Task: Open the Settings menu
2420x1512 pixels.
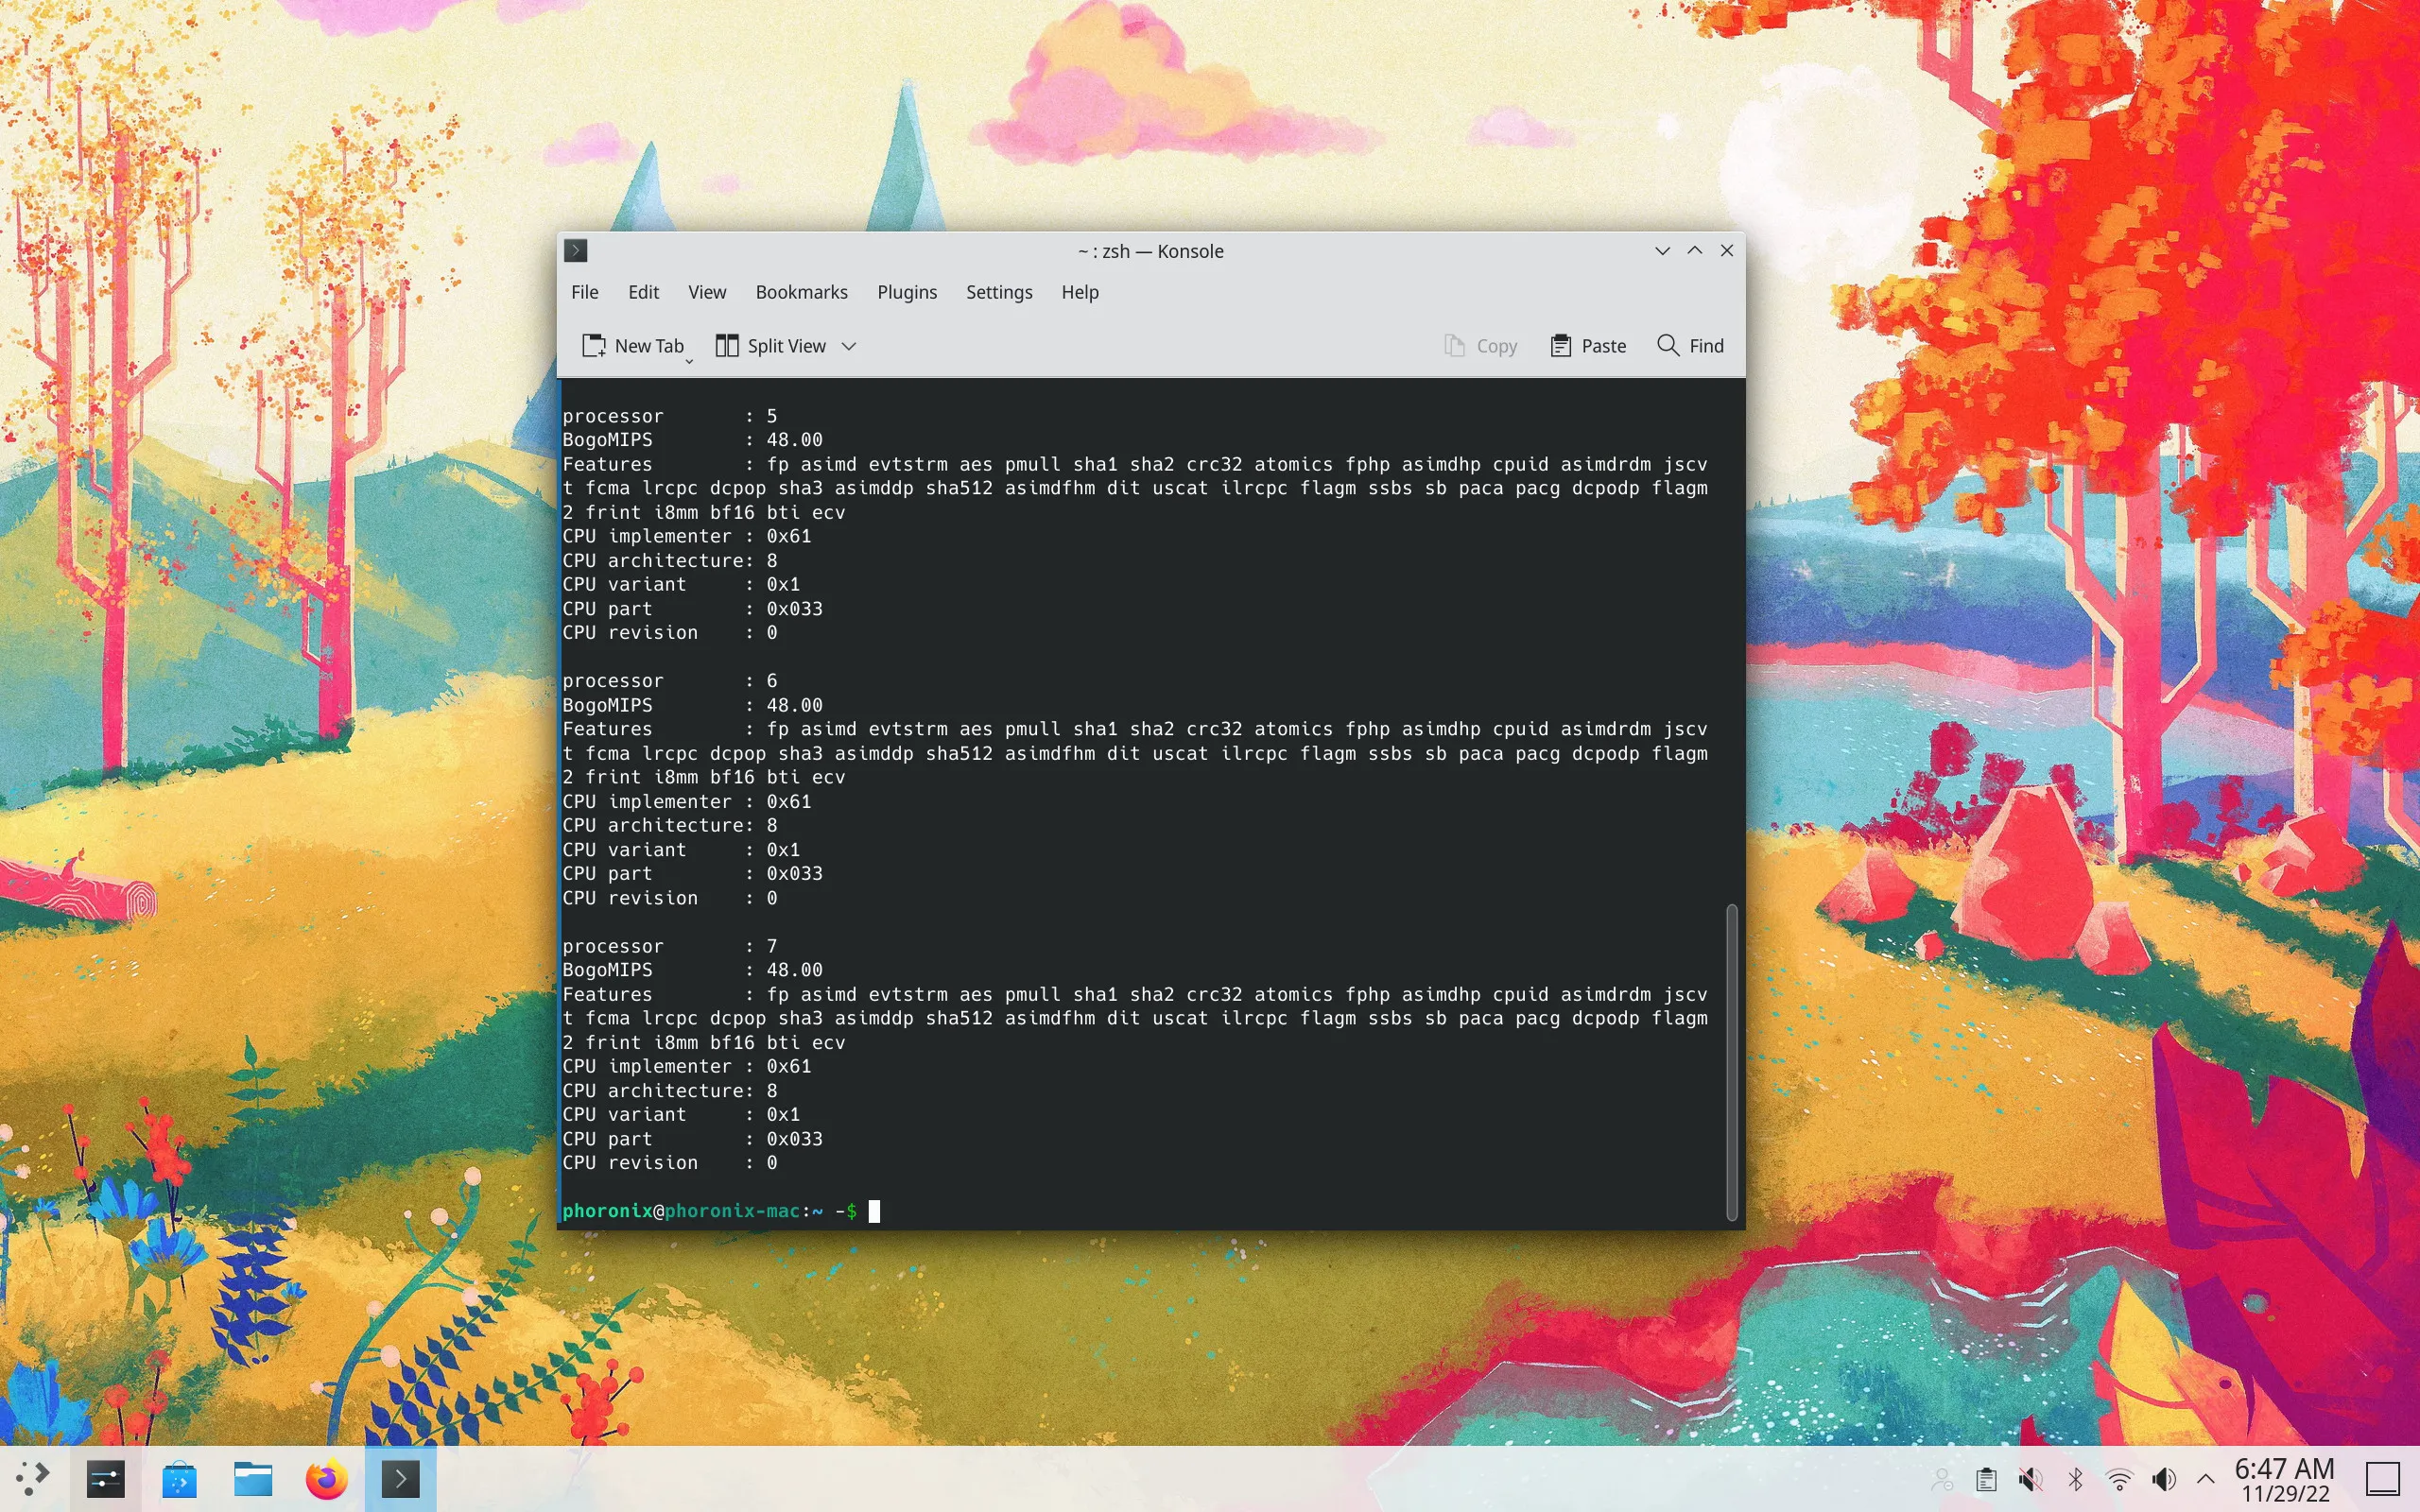Action: [999, 292]
